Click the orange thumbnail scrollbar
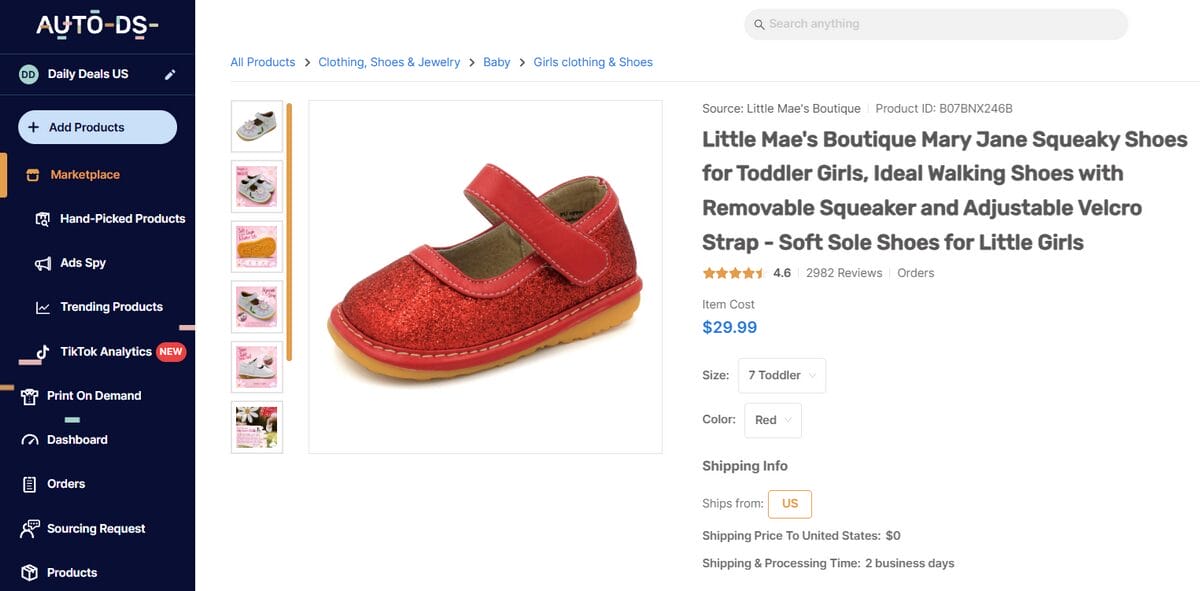The width and height of the screenshot is (1200, 591). [290, 232]
